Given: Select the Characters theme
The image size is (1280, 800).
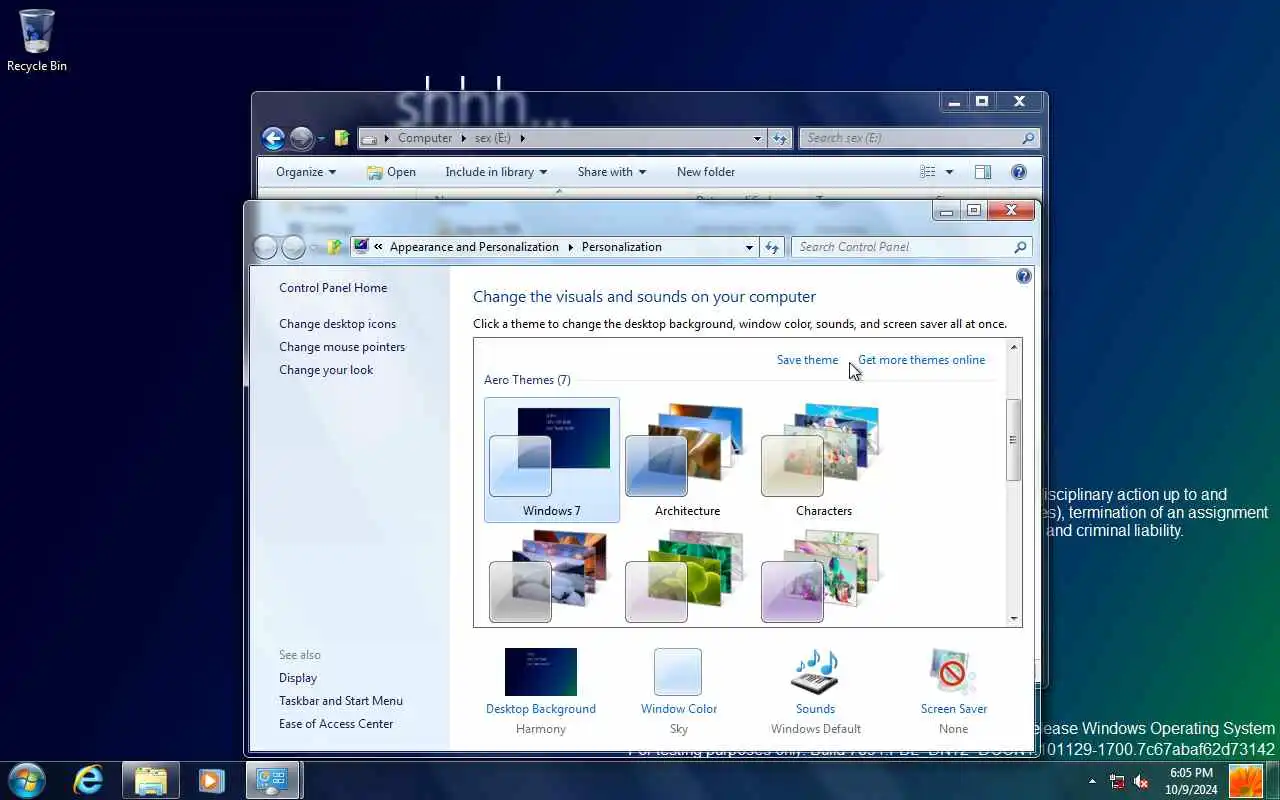Looking at the screenshot, I should click(824, 460).
